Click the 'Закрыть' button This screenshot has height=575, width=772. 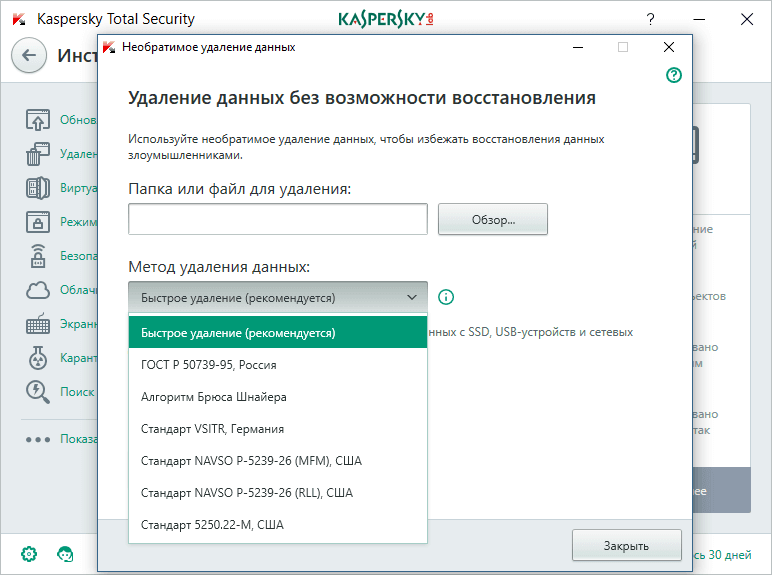627,545
